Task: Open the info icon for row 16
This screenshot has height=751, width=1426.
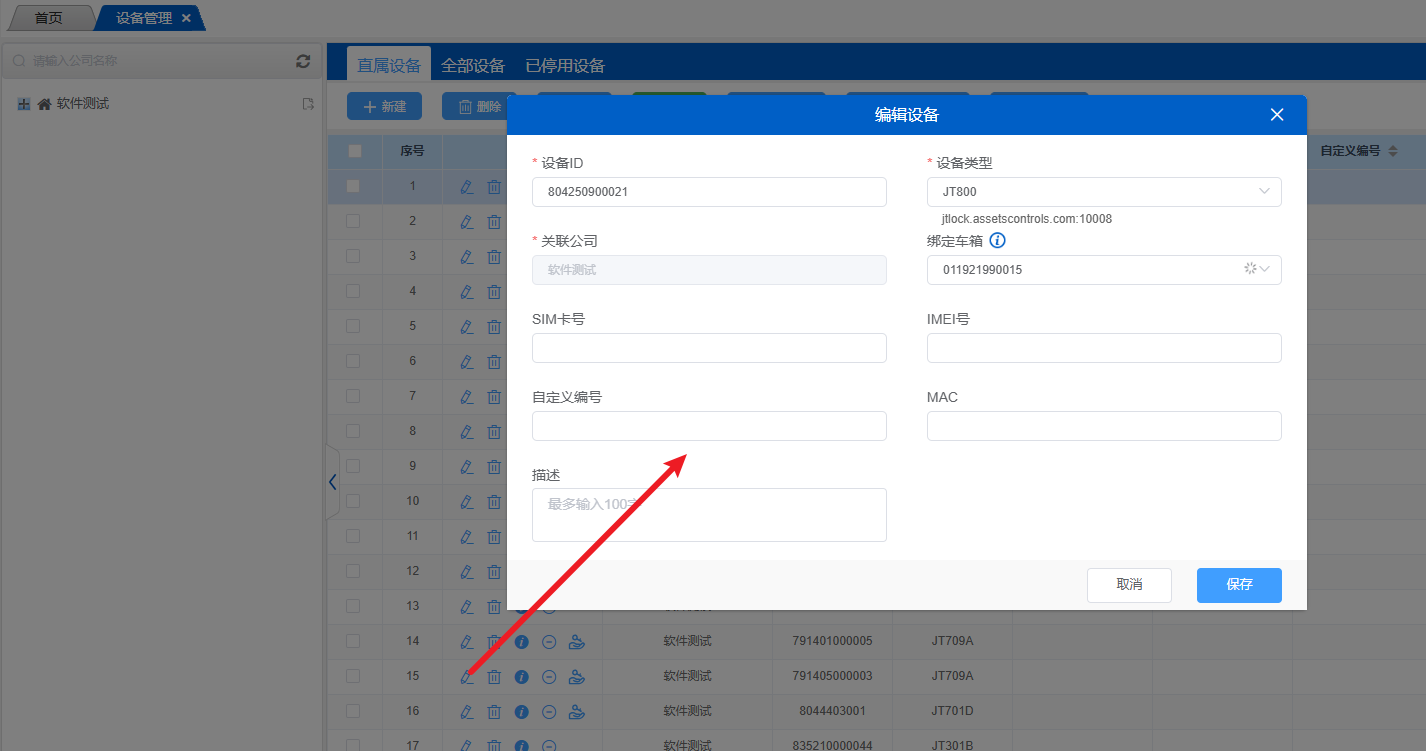Action: (x=521, y=712)
